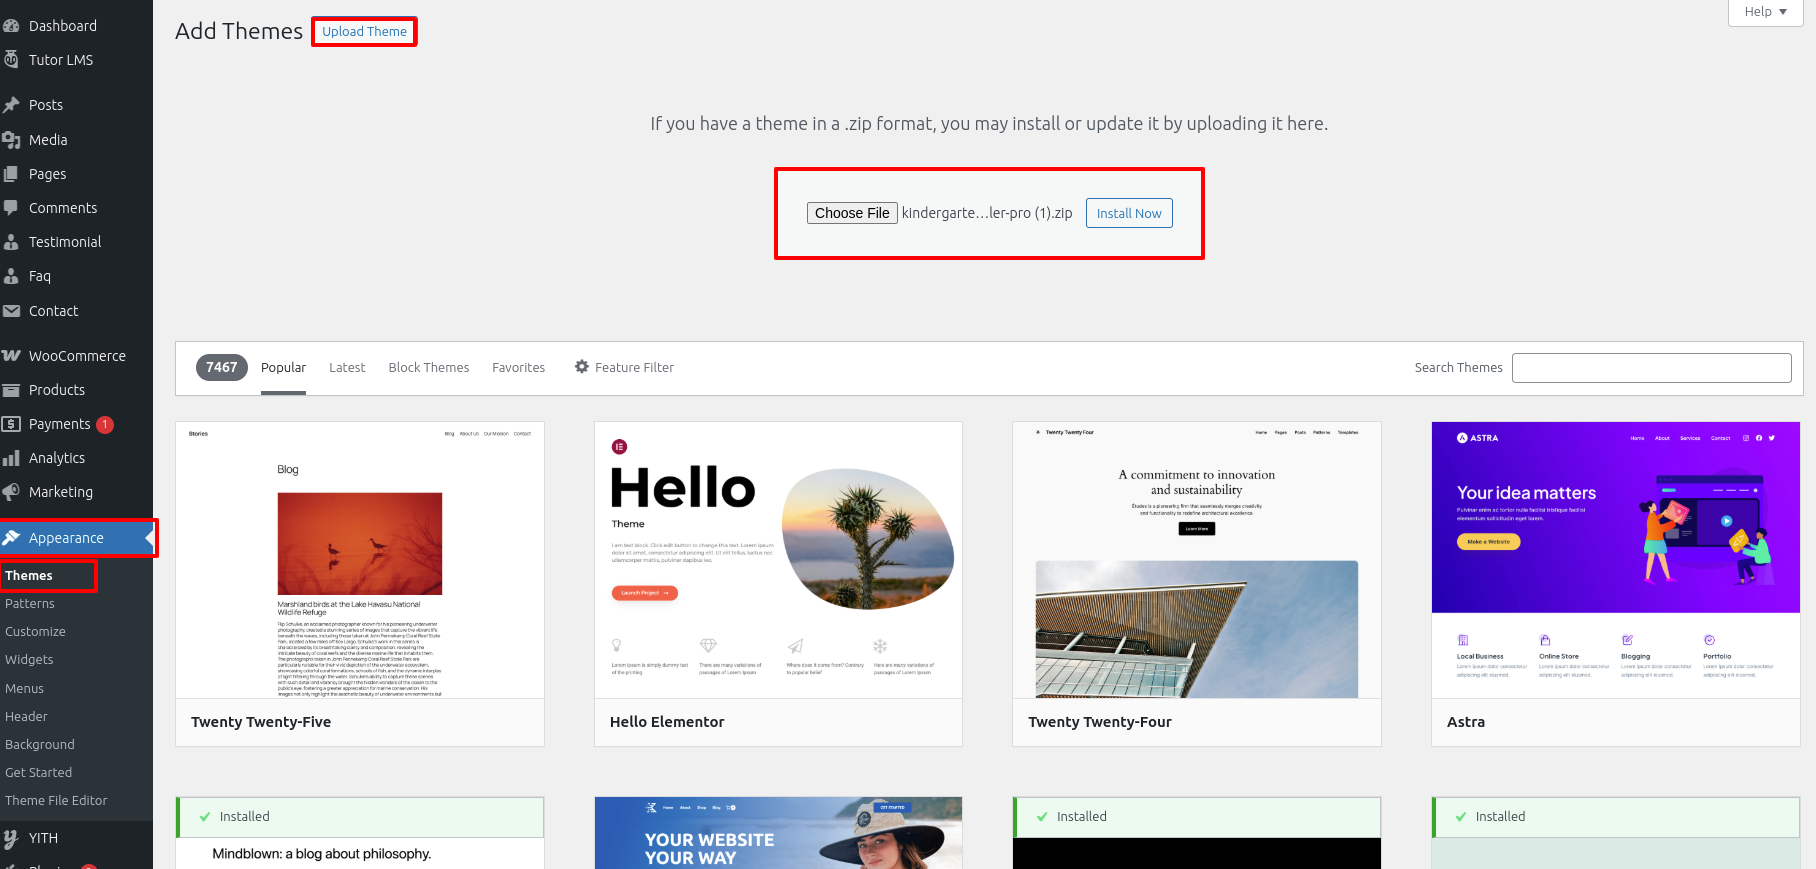Select the Block Themes tab
Screen dimensions: 1816x869
coord(428,368)
